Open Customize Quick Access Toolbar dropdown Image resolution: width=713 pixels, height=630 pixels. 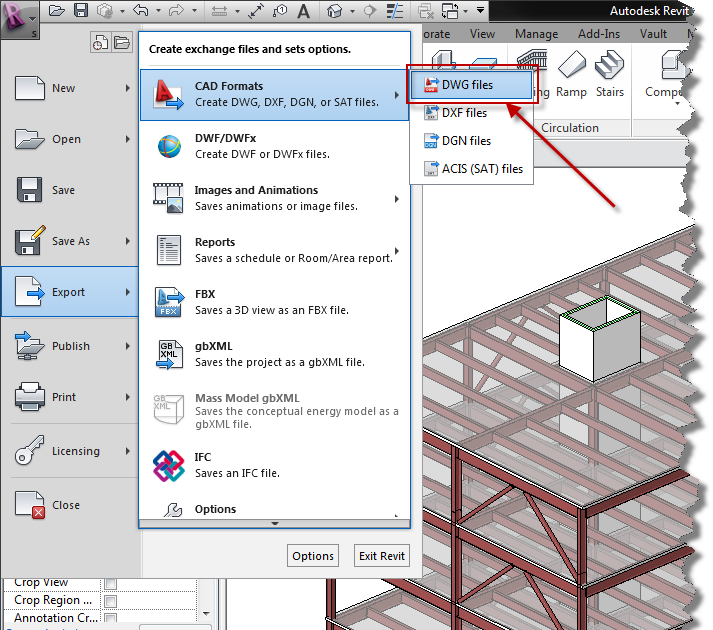click(x=480, y=10)
